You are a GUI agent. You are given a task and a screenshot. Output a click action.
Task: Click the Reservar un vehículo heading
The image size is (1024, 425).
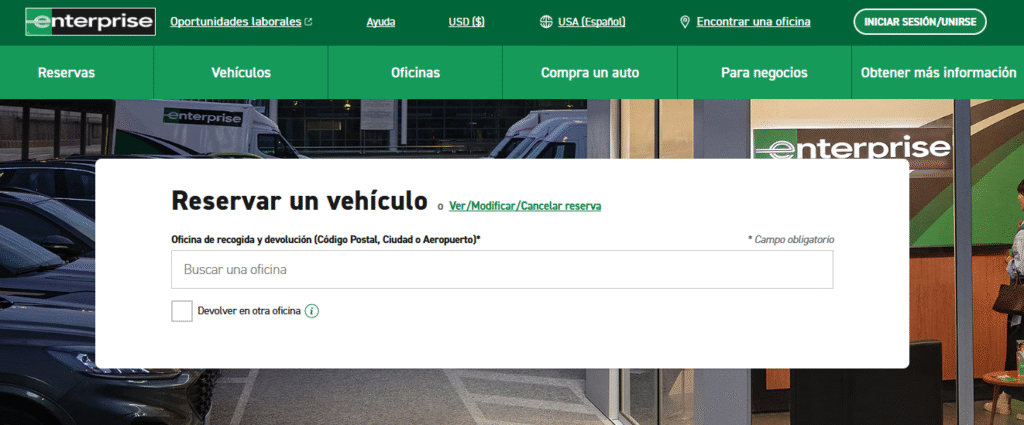(299, 200)
